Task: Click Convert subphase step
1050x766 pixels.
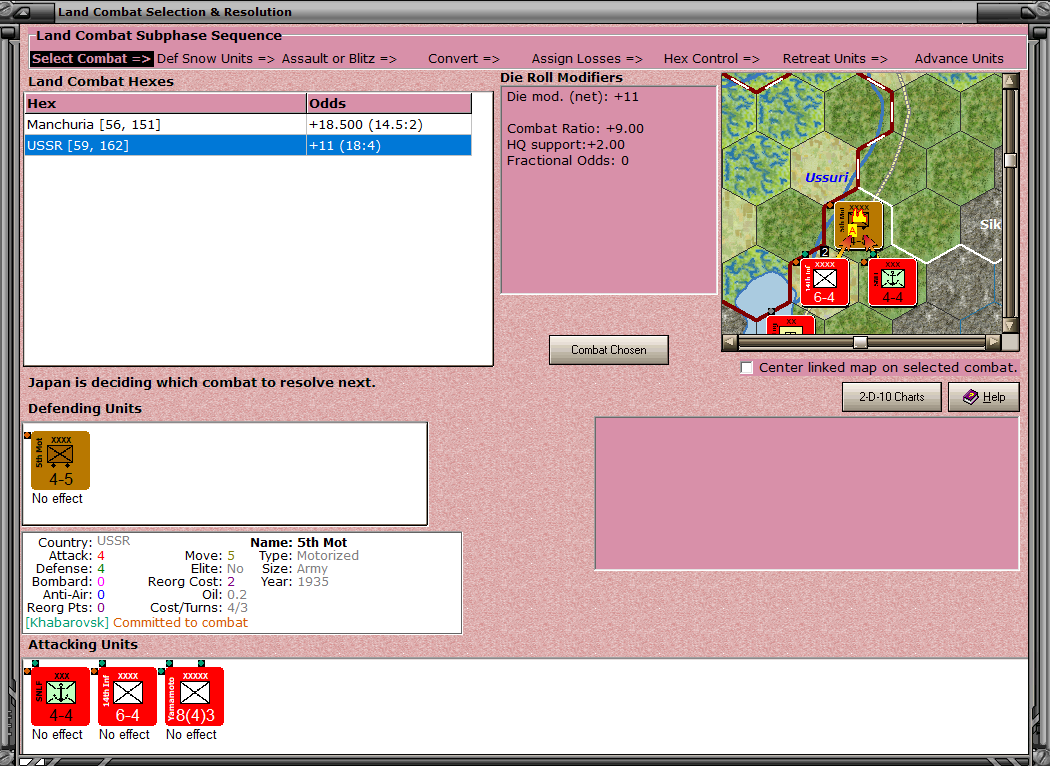Action: (x=463, y=59)
